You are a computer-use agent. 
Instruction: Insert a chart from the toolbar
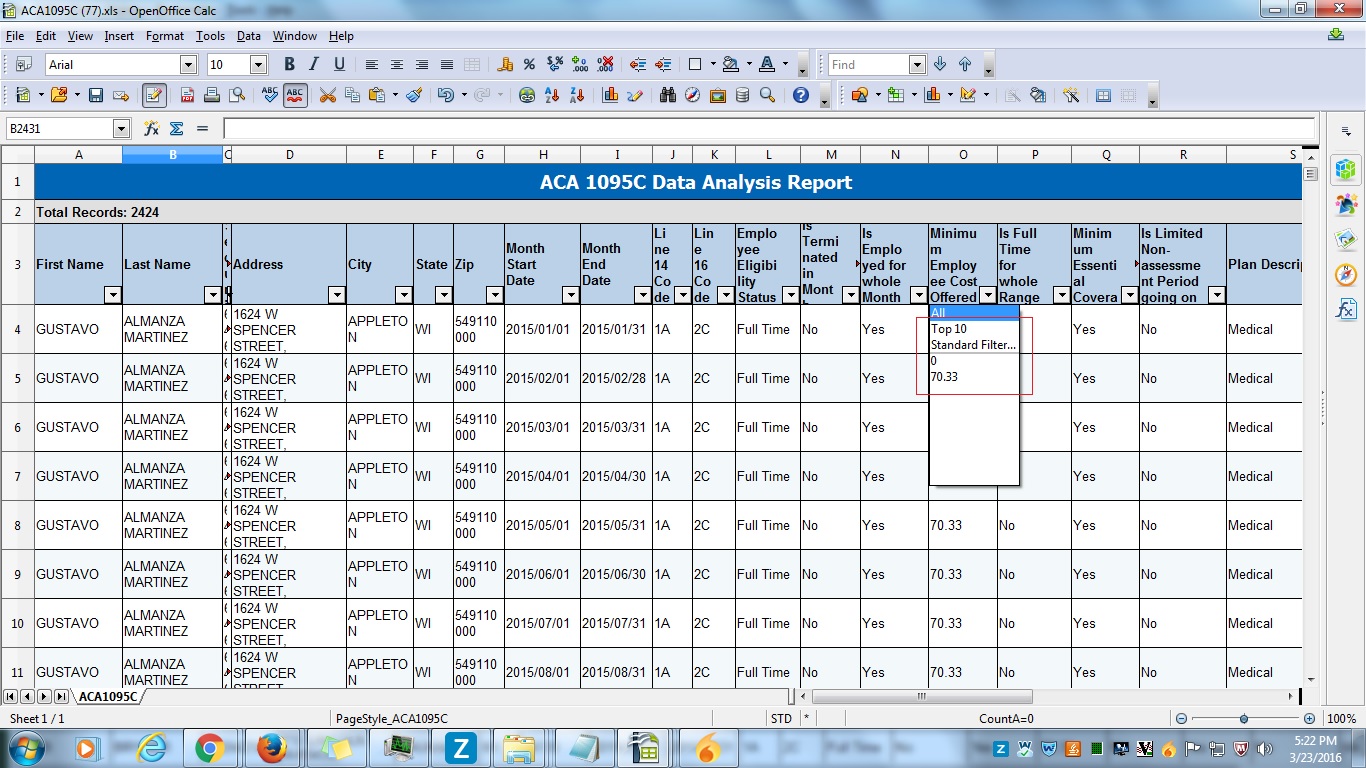(x=610, y=95)
